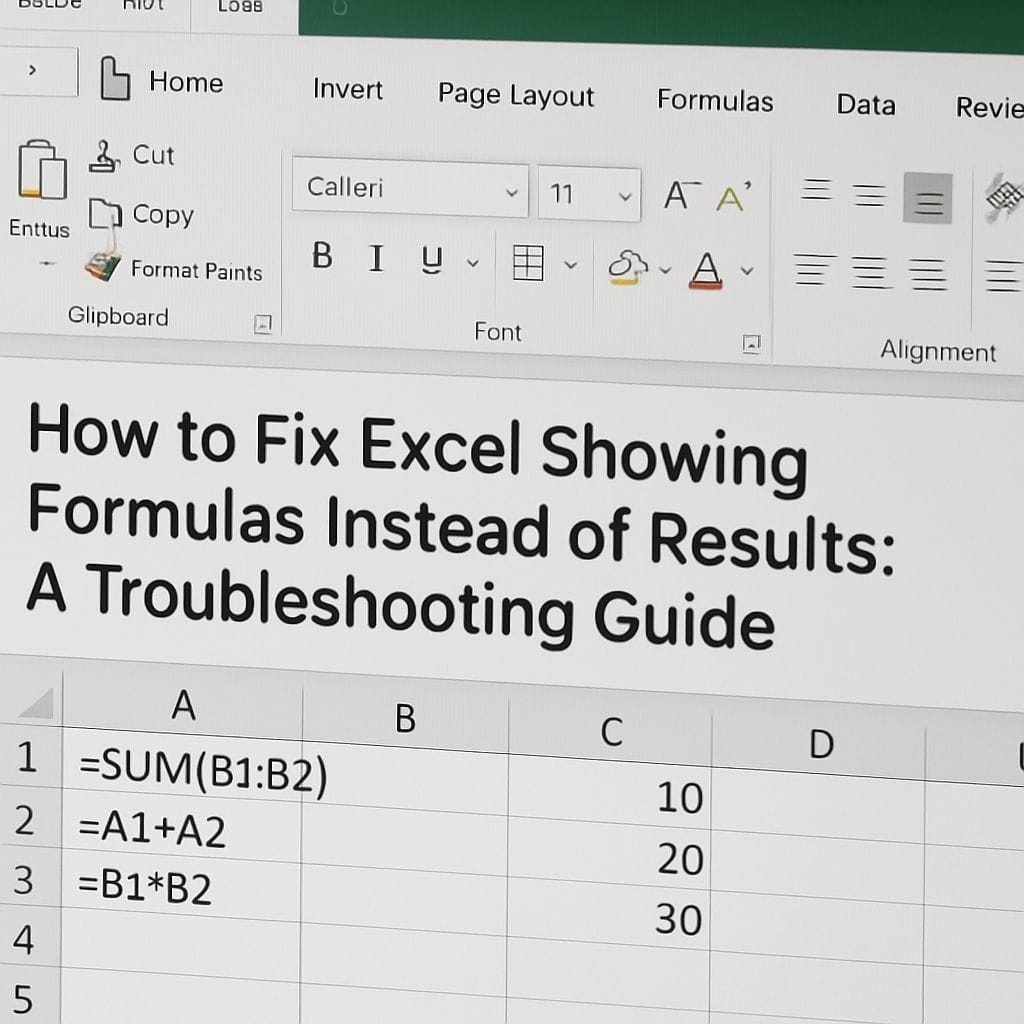This screenshot has width=1024, height=1024.
Task: Expand the Font Color dropdown arrow
Action: (744, 268)
